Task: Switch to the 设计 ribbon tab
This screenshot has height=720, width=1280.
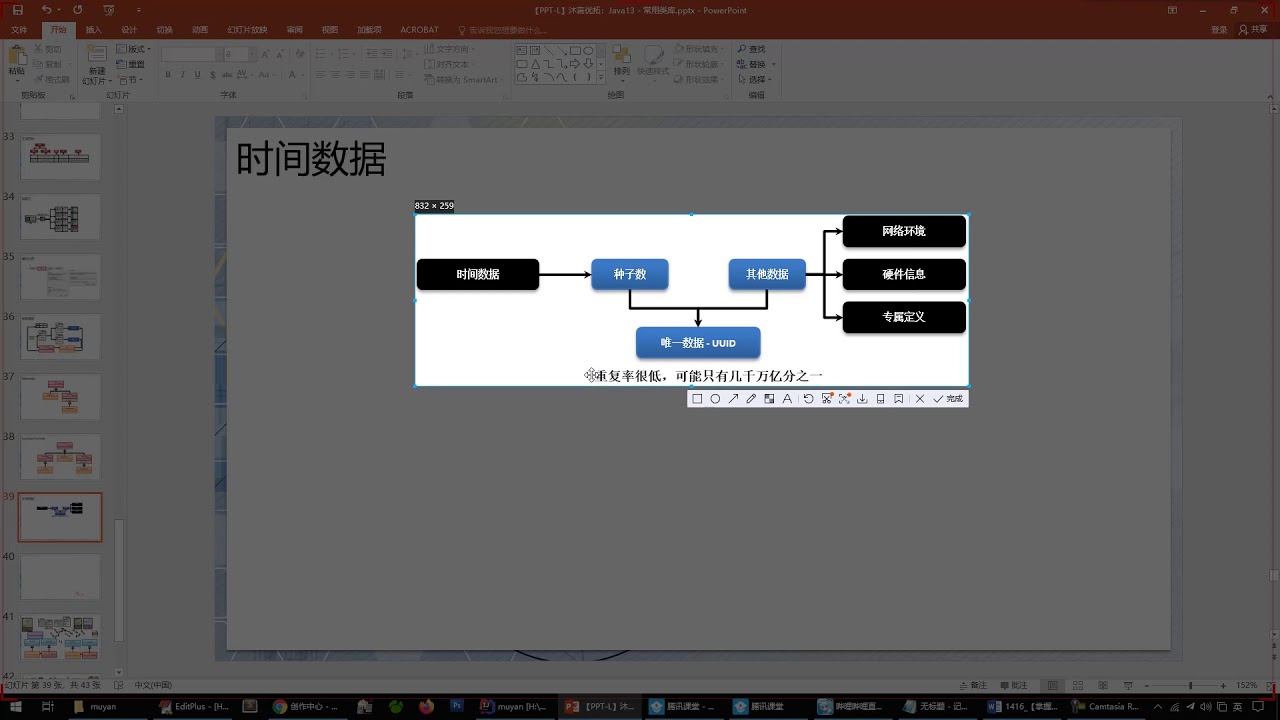Action: 129,30
